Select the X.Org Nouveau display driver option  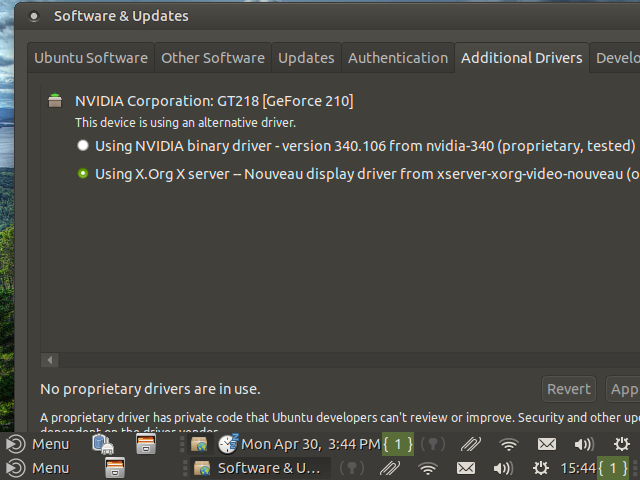83,174
